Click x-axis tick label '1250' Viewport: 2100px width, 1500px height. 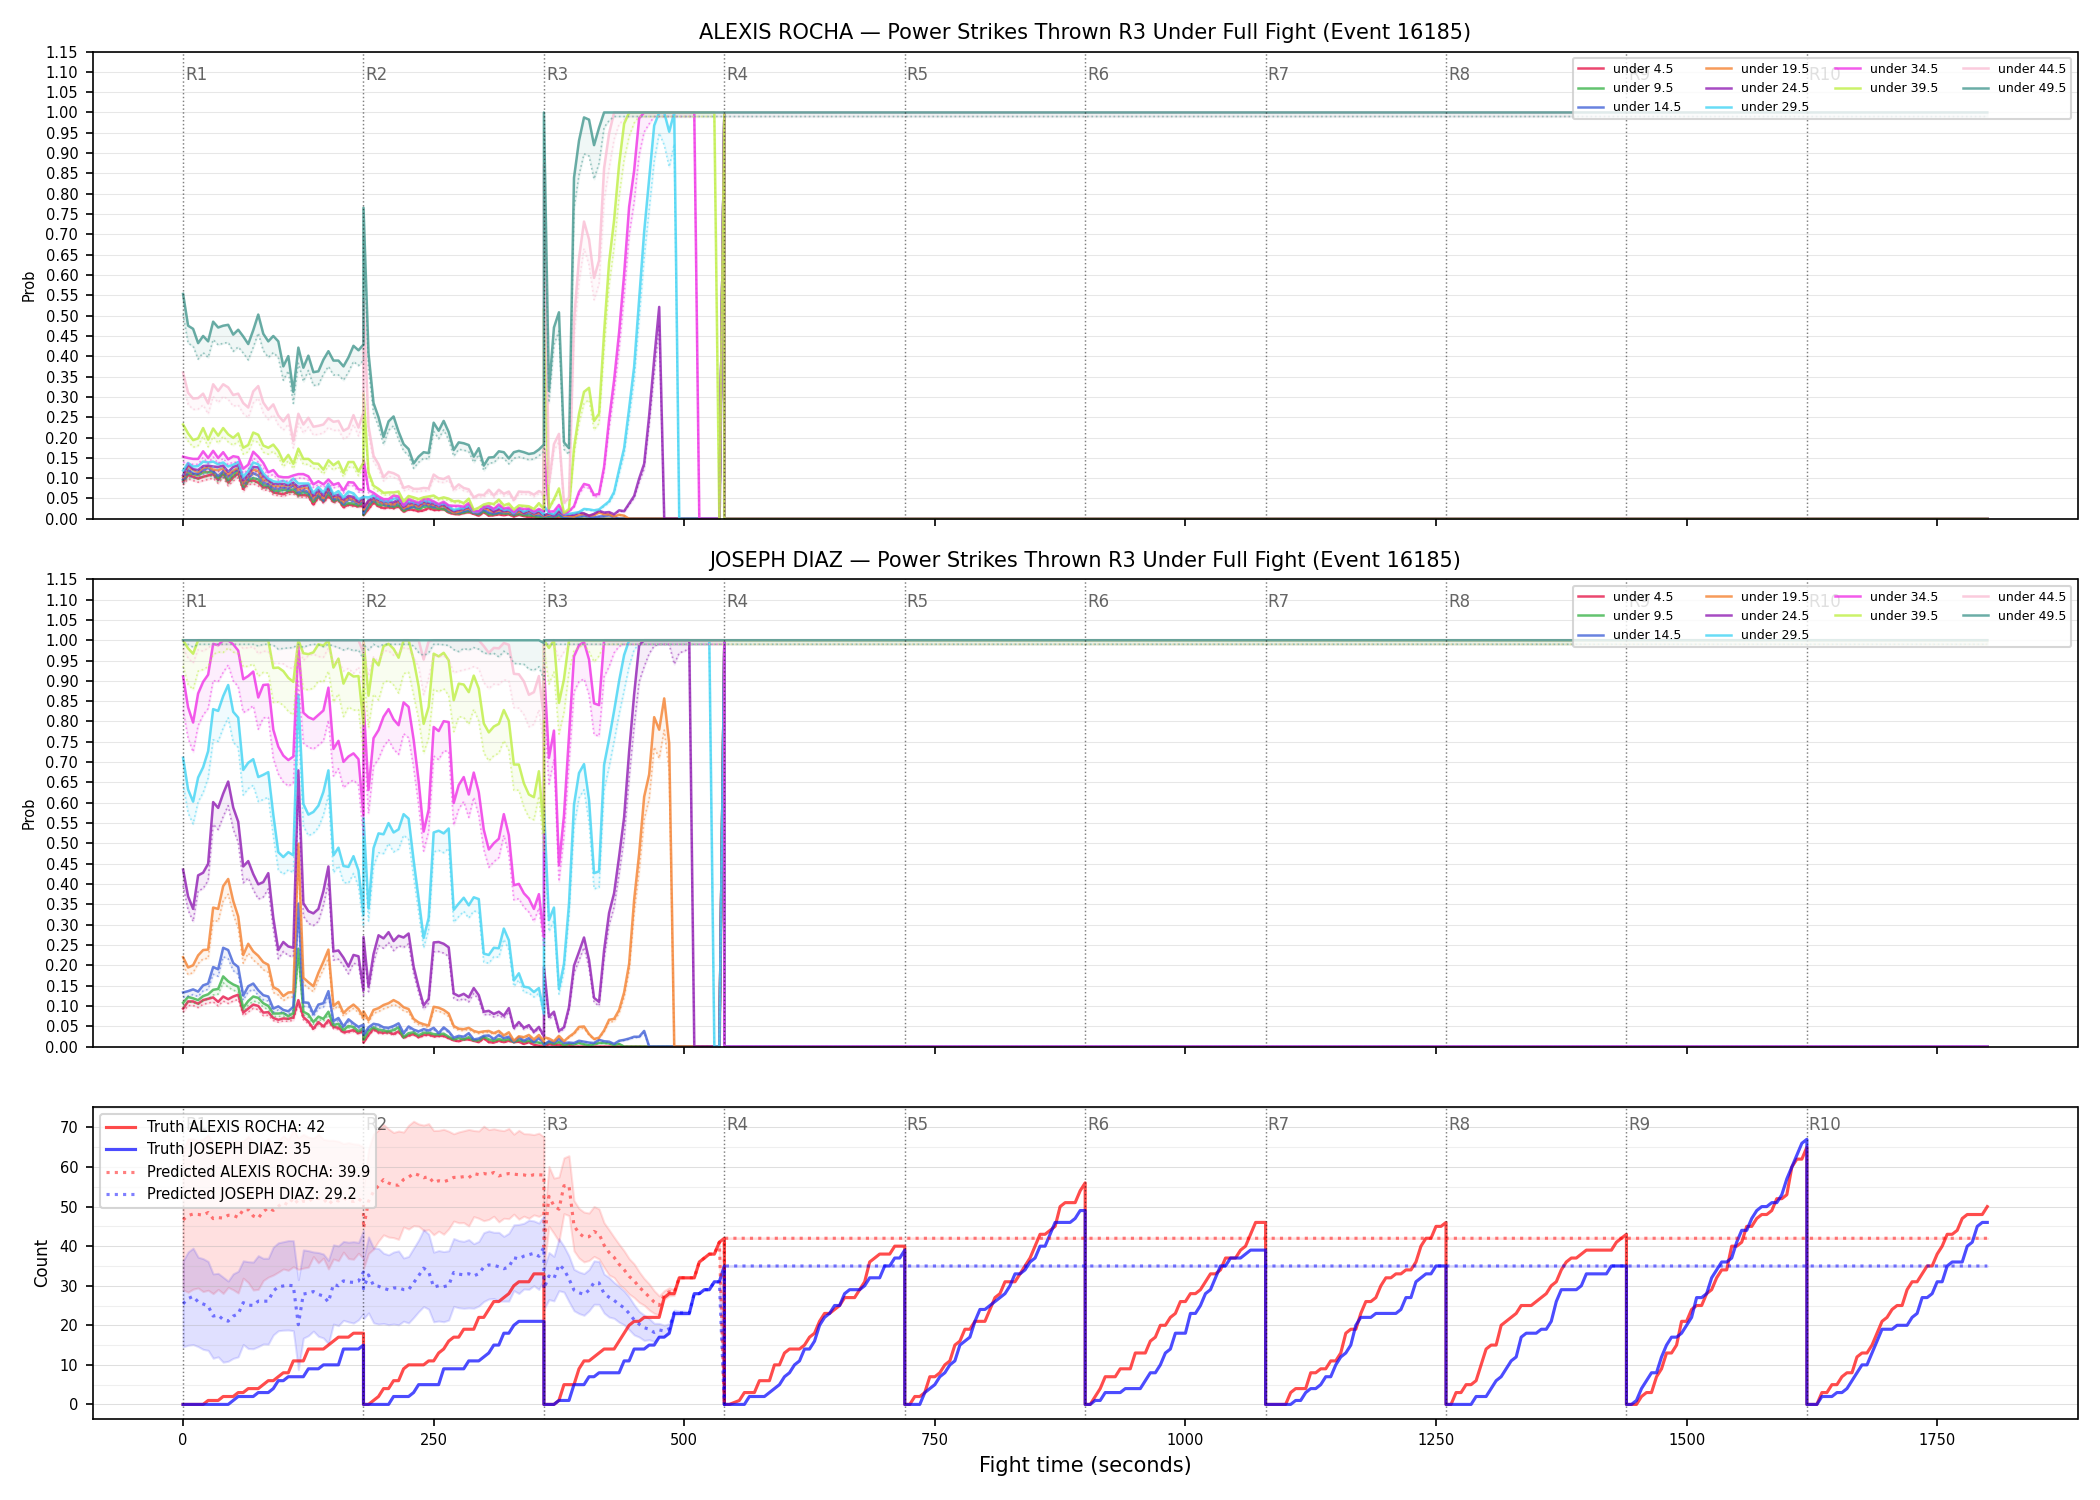click(x=1436, y=1440)
